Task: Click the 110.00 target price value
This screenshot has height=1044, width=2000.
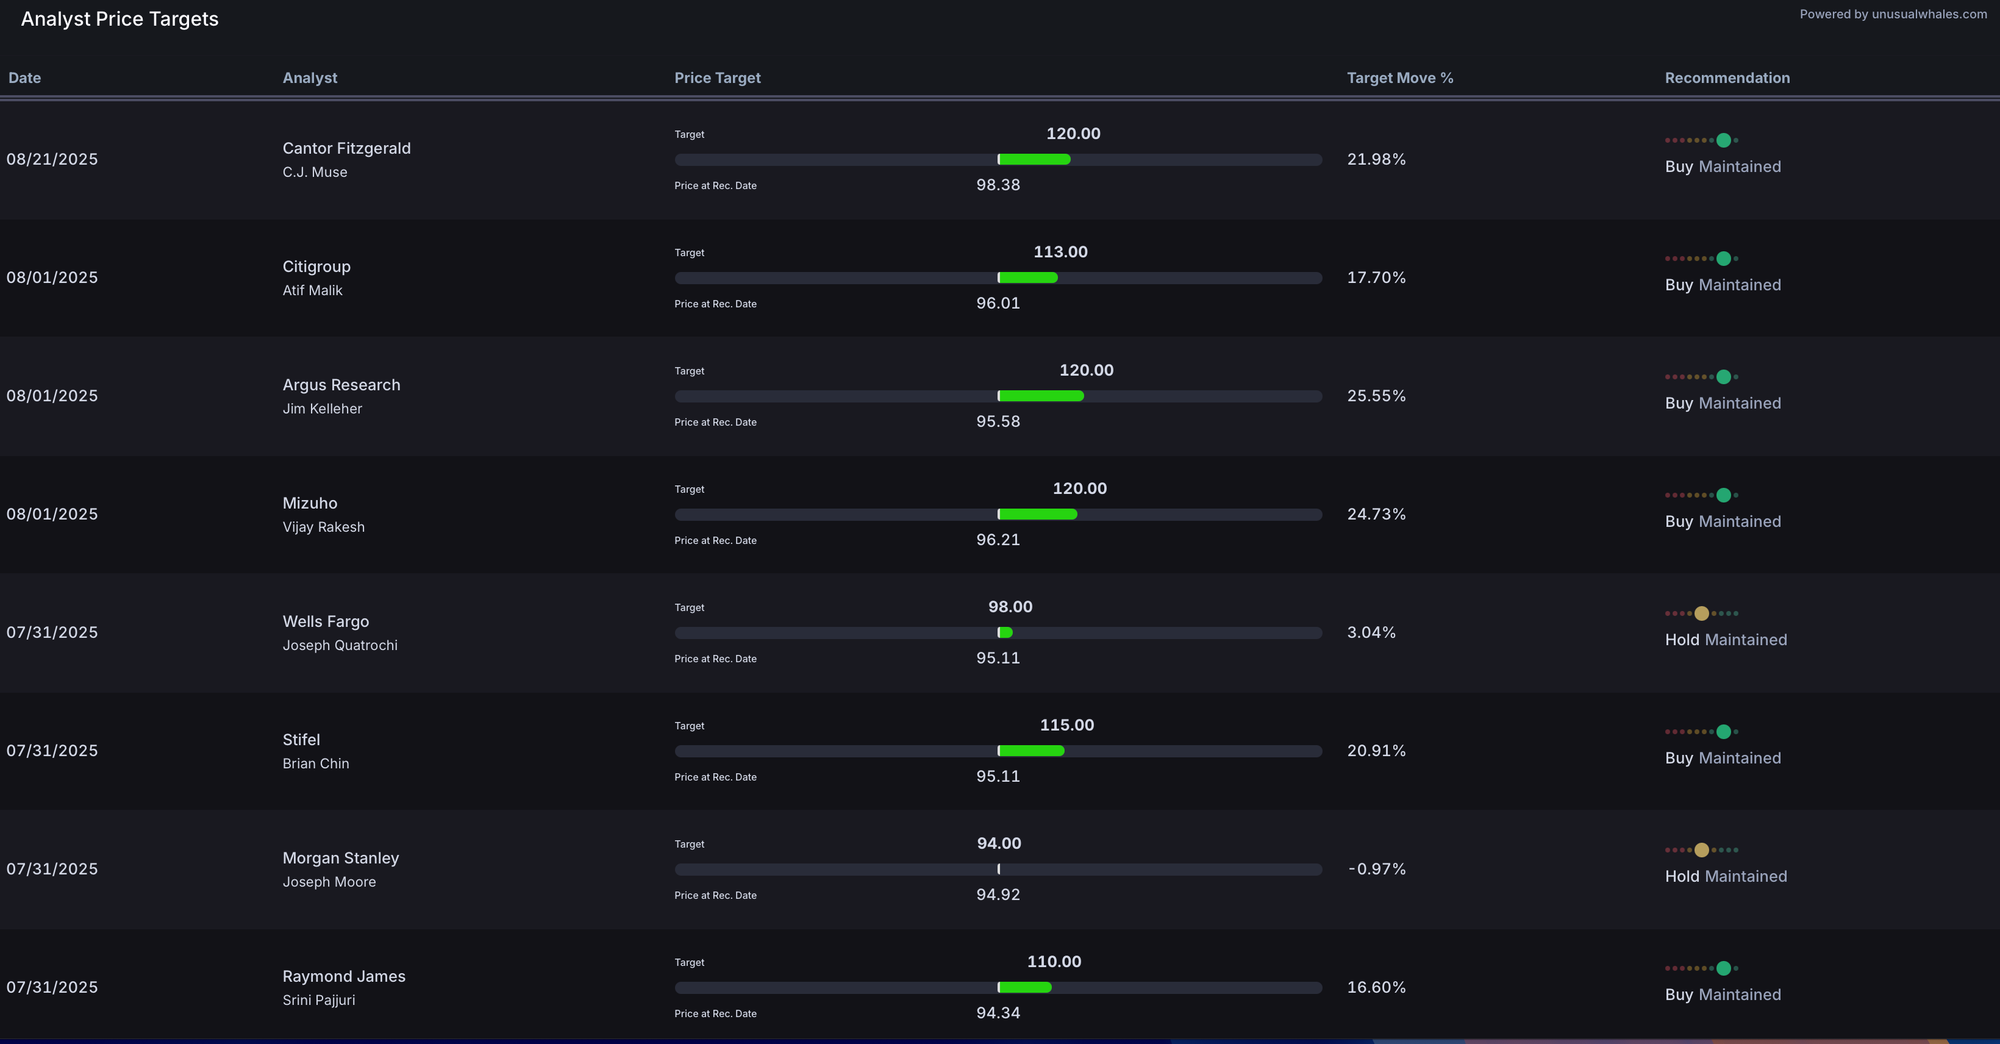Action: 1054,962
